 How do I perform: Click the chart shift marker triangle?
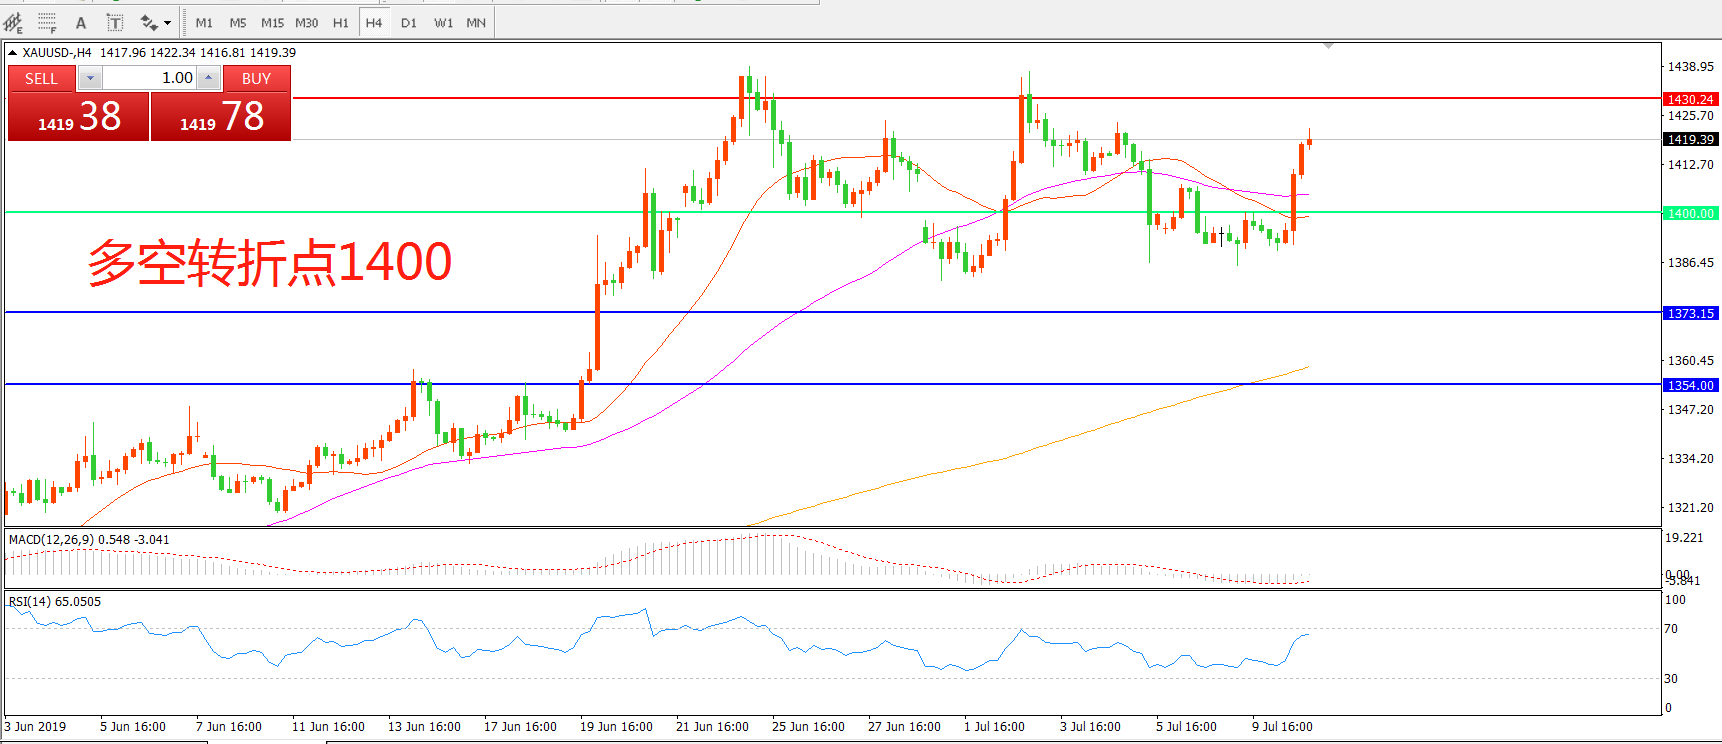(x=1328, y=46)
